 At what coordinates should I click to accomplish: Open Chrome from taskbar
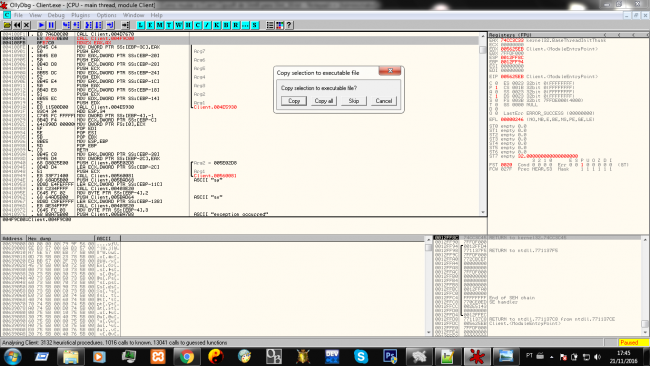[186, 356]
